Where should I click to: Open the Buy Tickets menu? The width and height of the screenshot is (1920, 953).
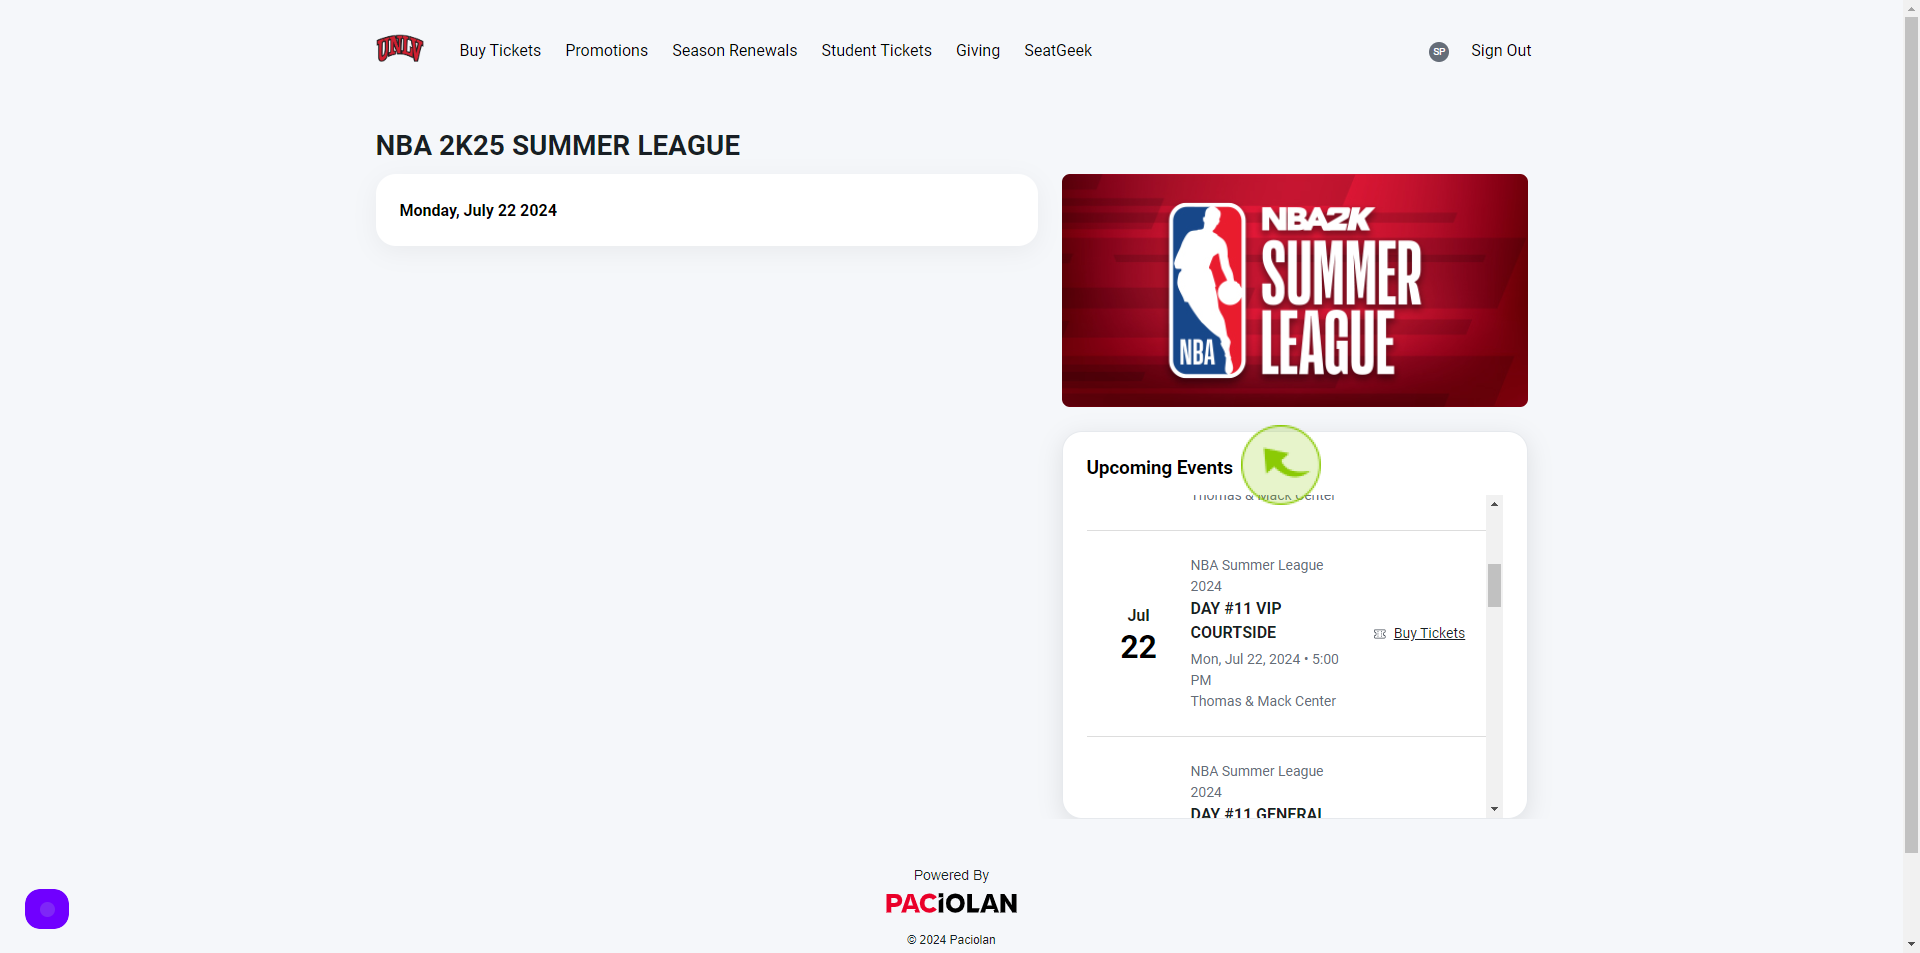click(x=500, y=50)
